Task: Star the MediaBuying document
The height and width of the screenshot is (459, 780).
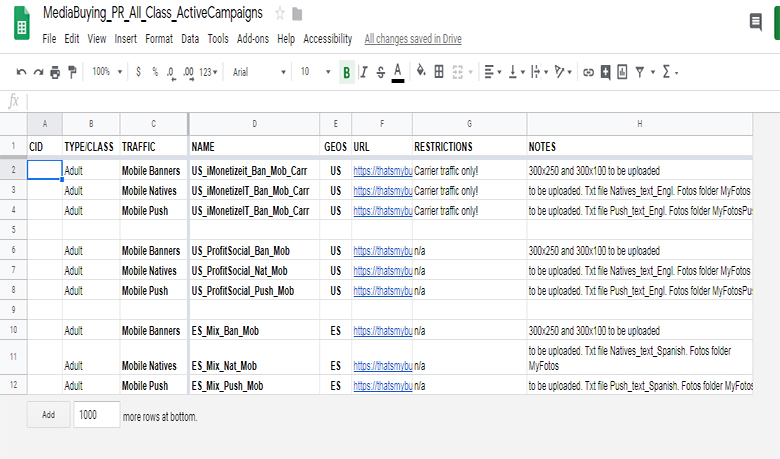Action: click(280, 13)
